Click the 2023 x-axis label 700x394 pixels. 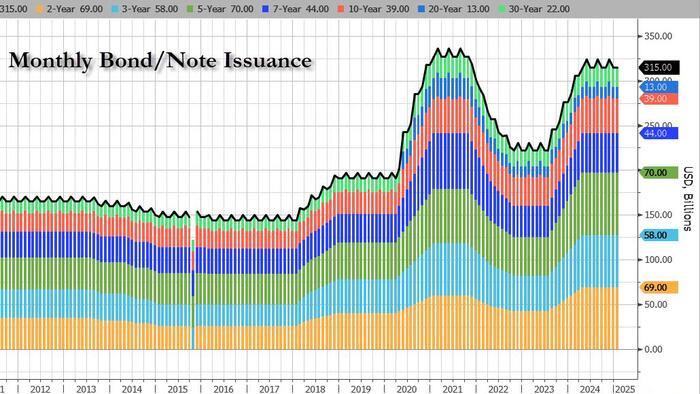click(544, 389)
